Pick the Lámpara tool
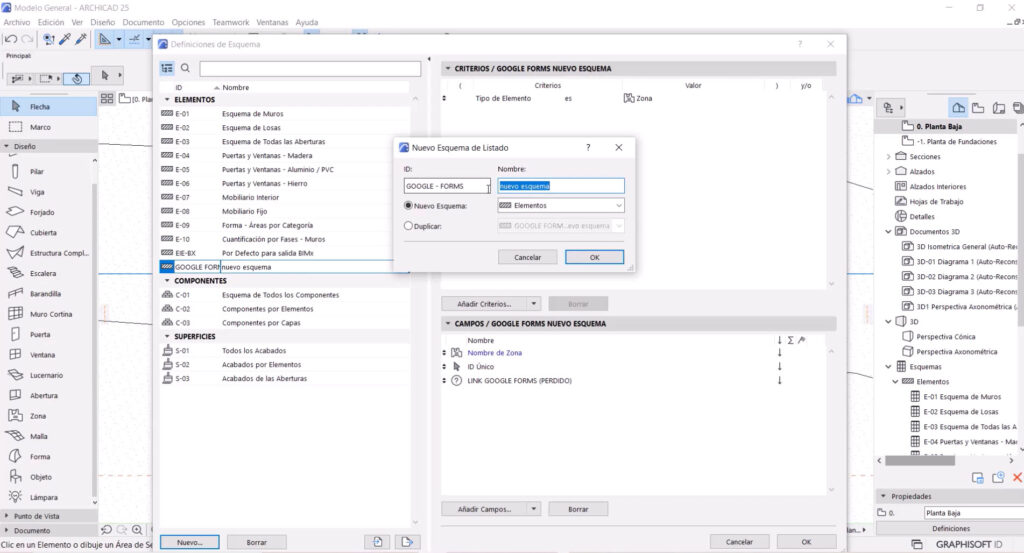1024x553 pixels. click(x=43, y=497)
